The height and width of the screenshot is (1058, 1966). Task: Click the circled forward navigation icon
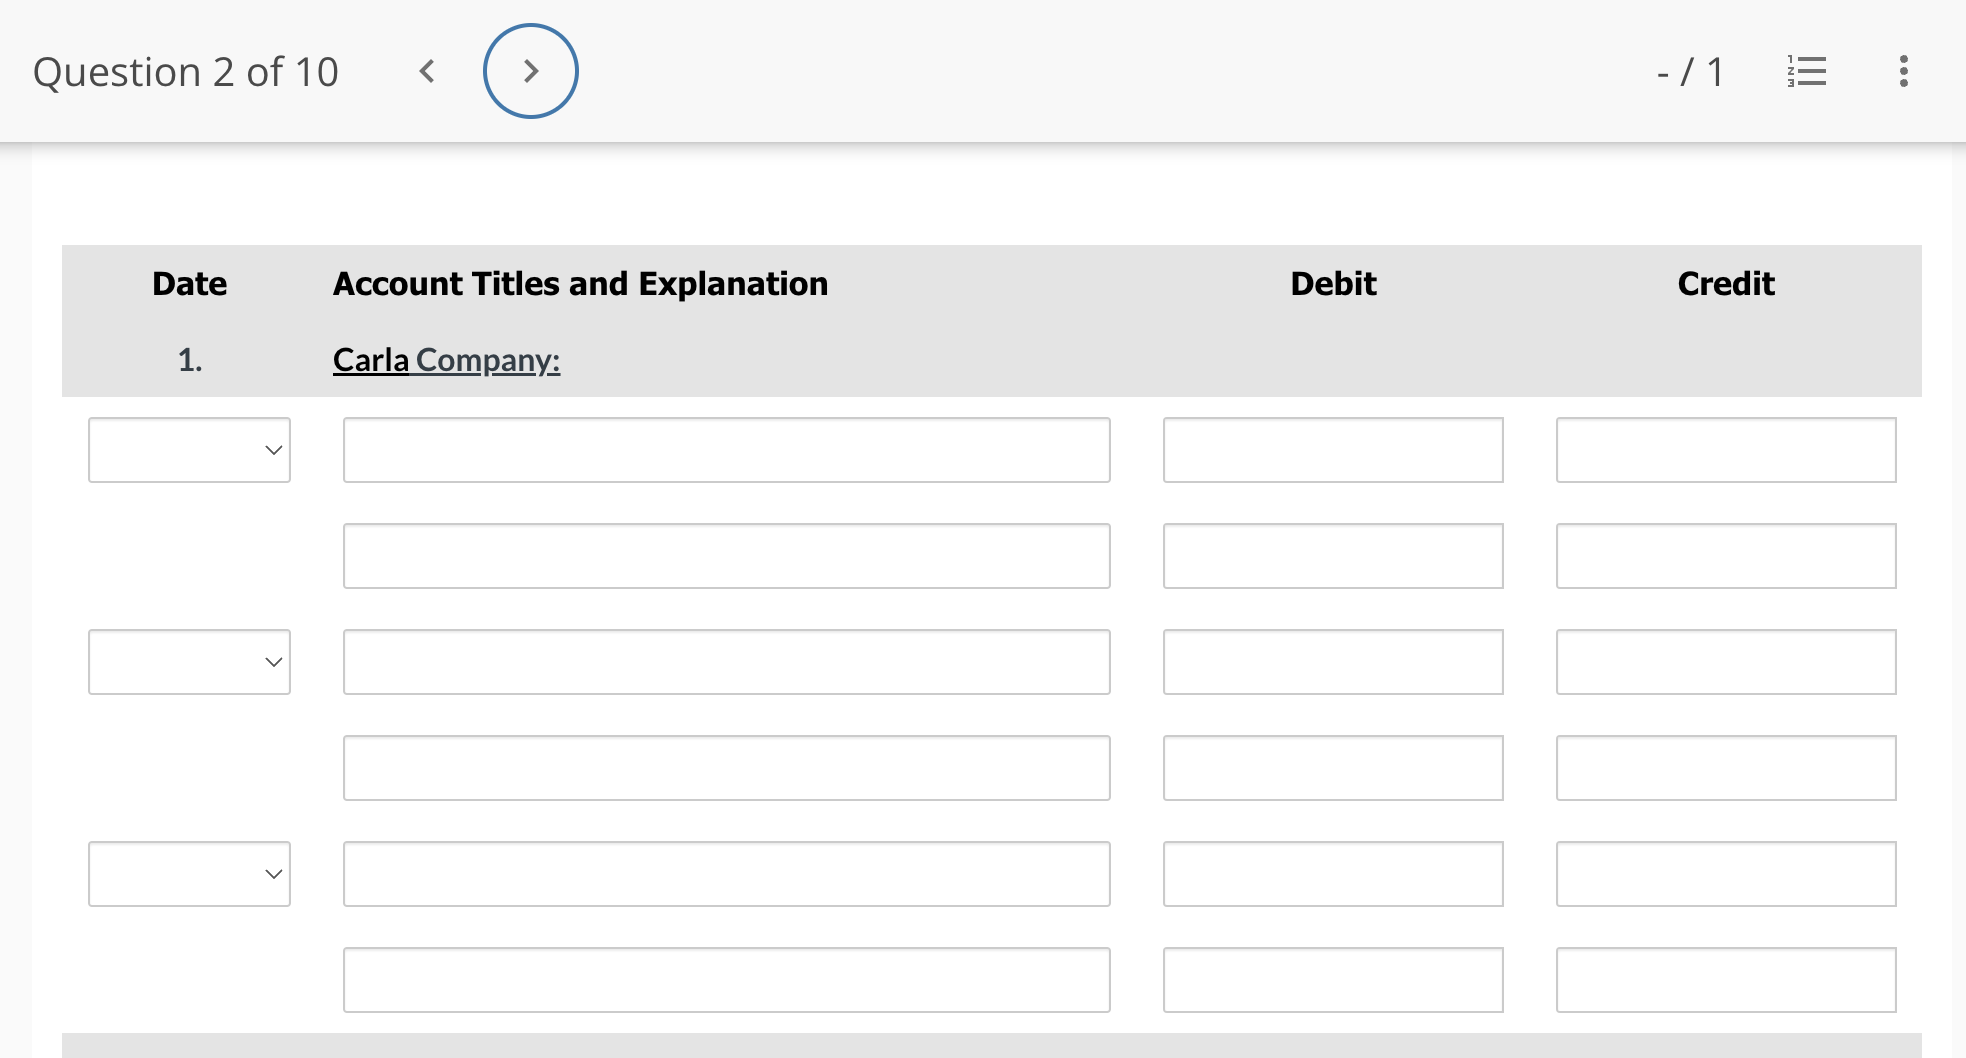[531, 70]
